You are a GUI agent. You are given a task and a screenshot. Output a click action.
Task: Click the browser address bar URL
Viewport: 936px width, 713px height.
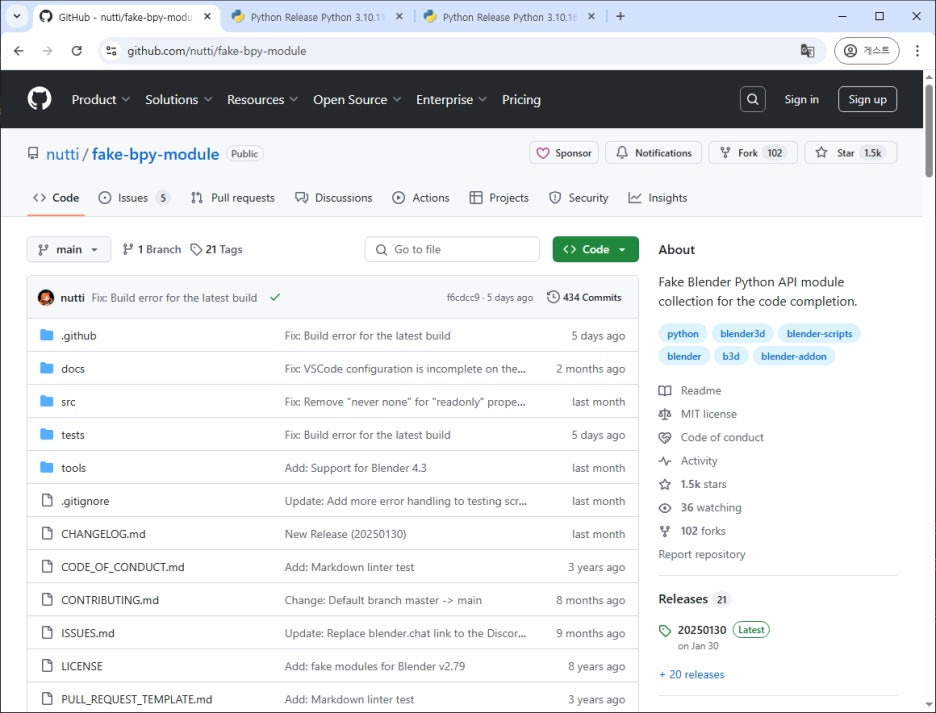pyautogui.click(x=216, y=51)
